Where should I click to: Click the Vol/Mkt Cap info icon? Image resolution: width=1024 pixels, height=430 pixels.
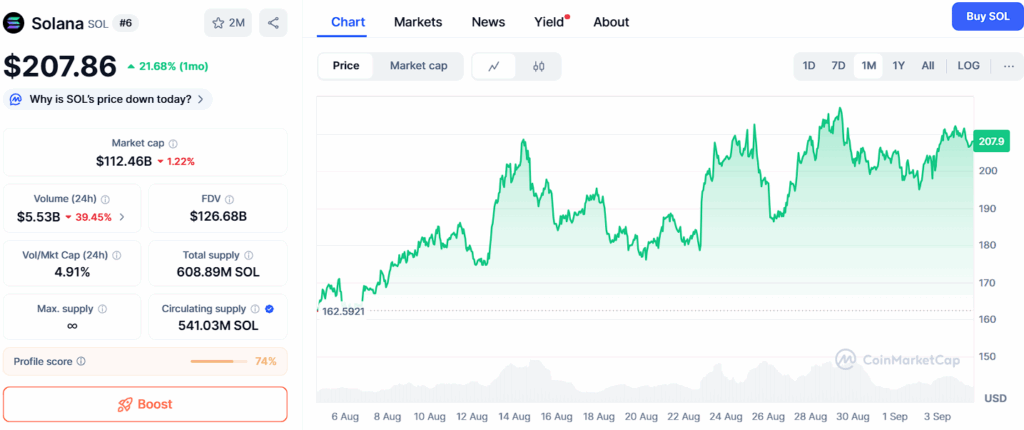tap(117, 256)
